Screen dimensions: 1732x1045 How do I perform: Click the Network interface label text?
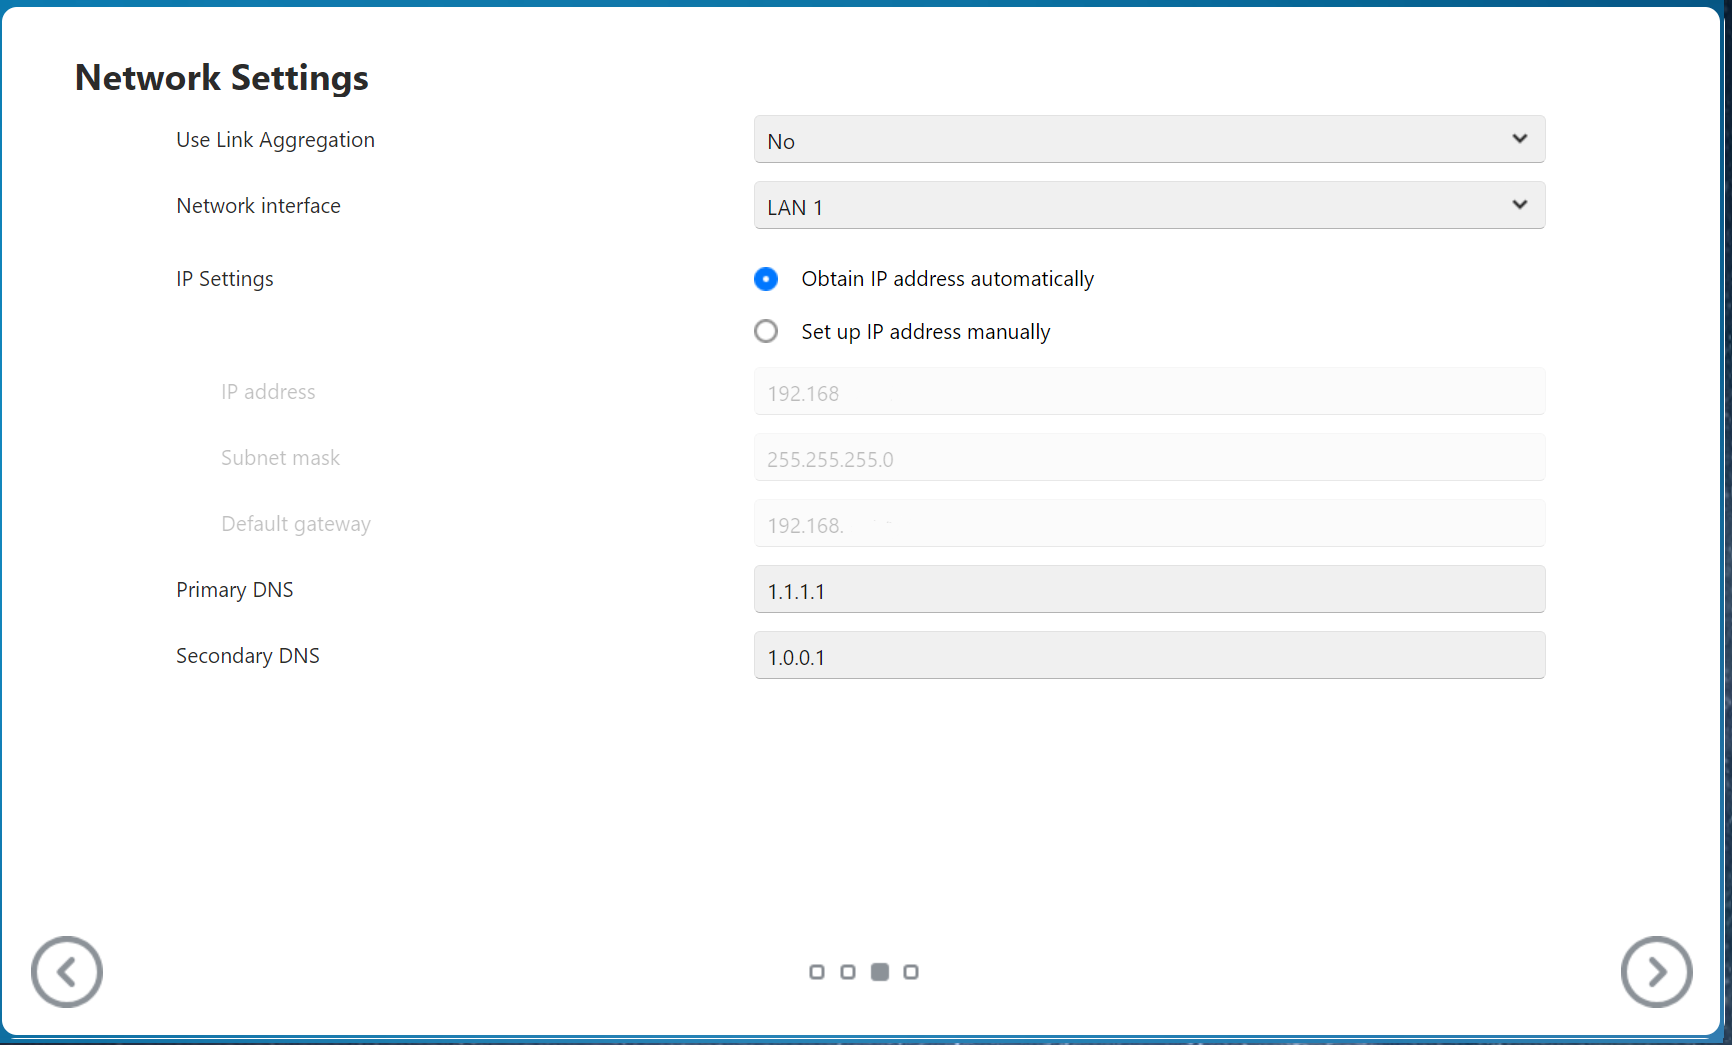click(259, 206)
